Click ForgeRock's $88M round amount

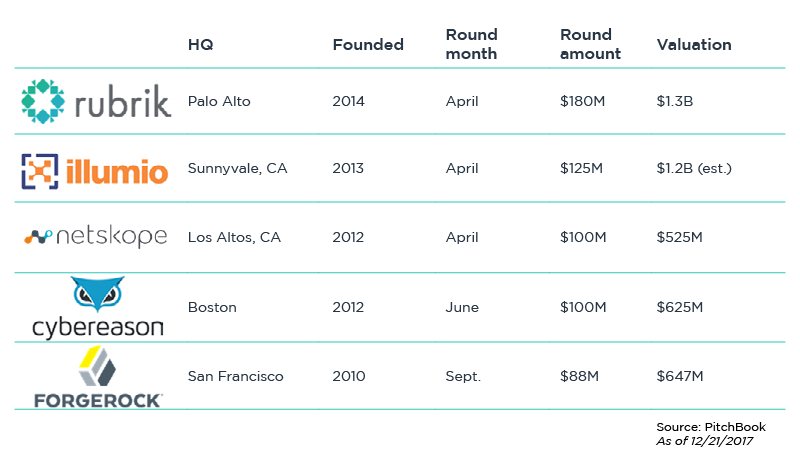click(x=579, y=376)
